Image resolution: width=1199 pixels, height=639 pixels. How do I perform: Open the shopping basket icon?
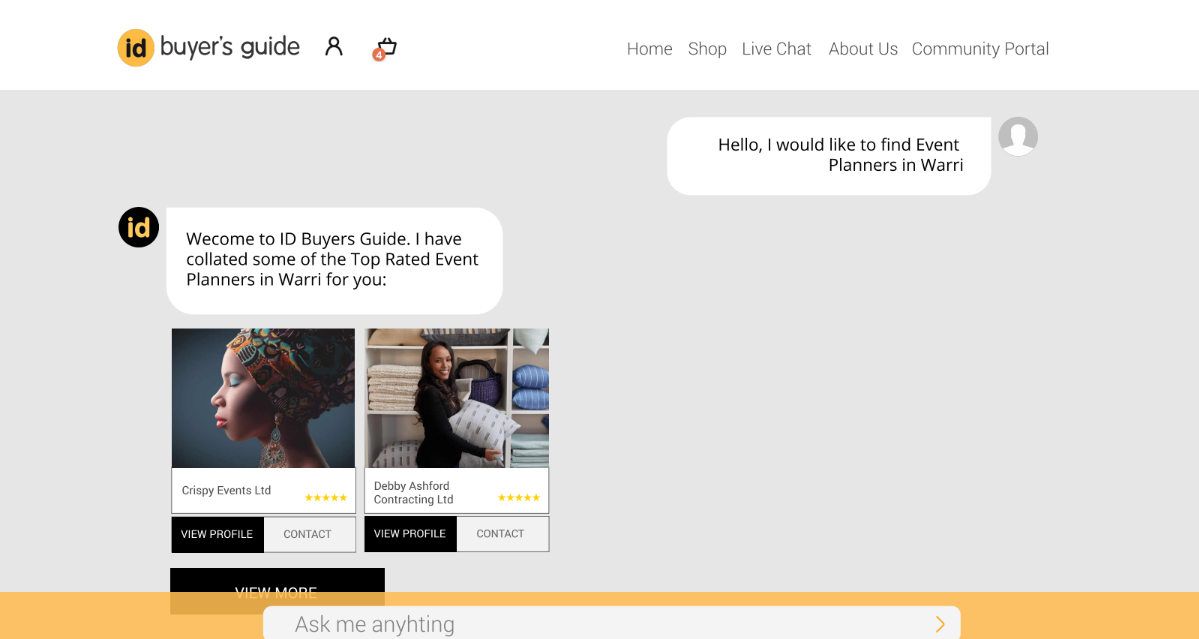point(386,47)
